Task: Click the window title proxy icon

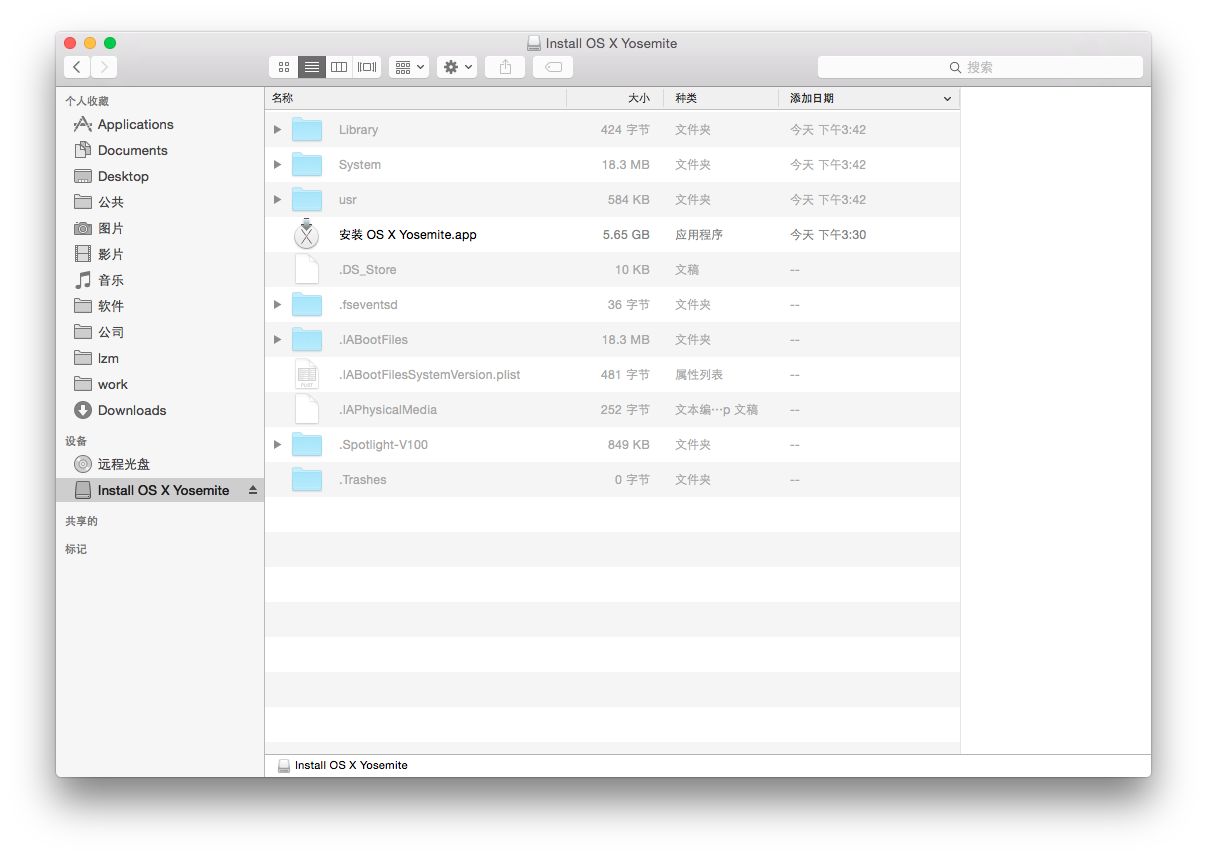Action: coord(535,43)
